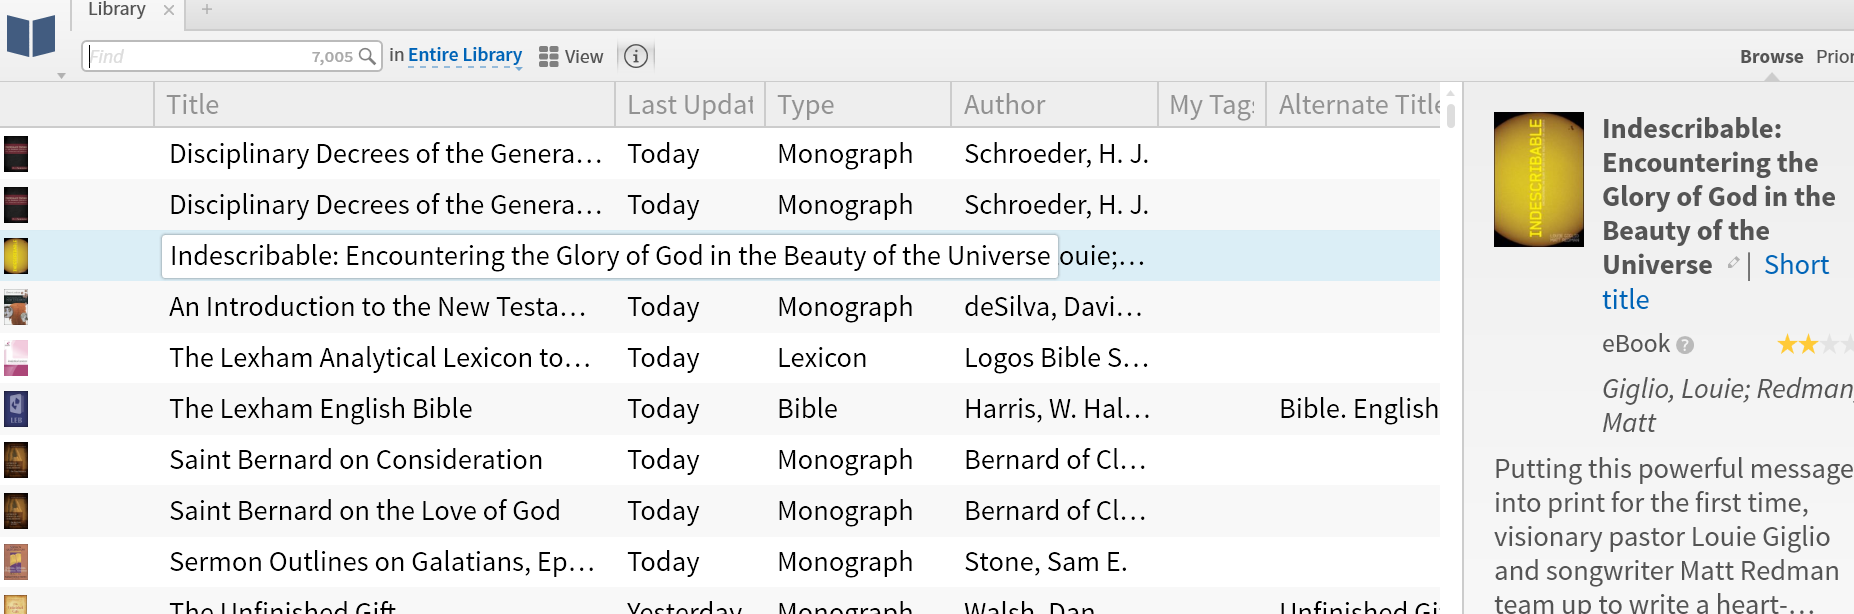Expand the panel menu arrow below book icon
Screen dimensions: 1854x614
click(x=61, y=75)
